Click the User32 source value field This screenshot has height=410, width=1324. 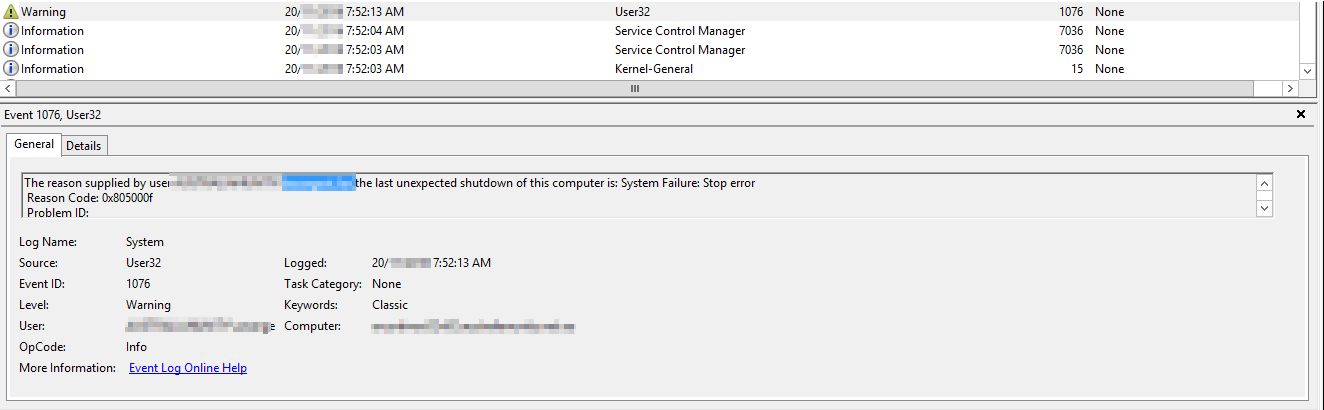tap(143, 263)
